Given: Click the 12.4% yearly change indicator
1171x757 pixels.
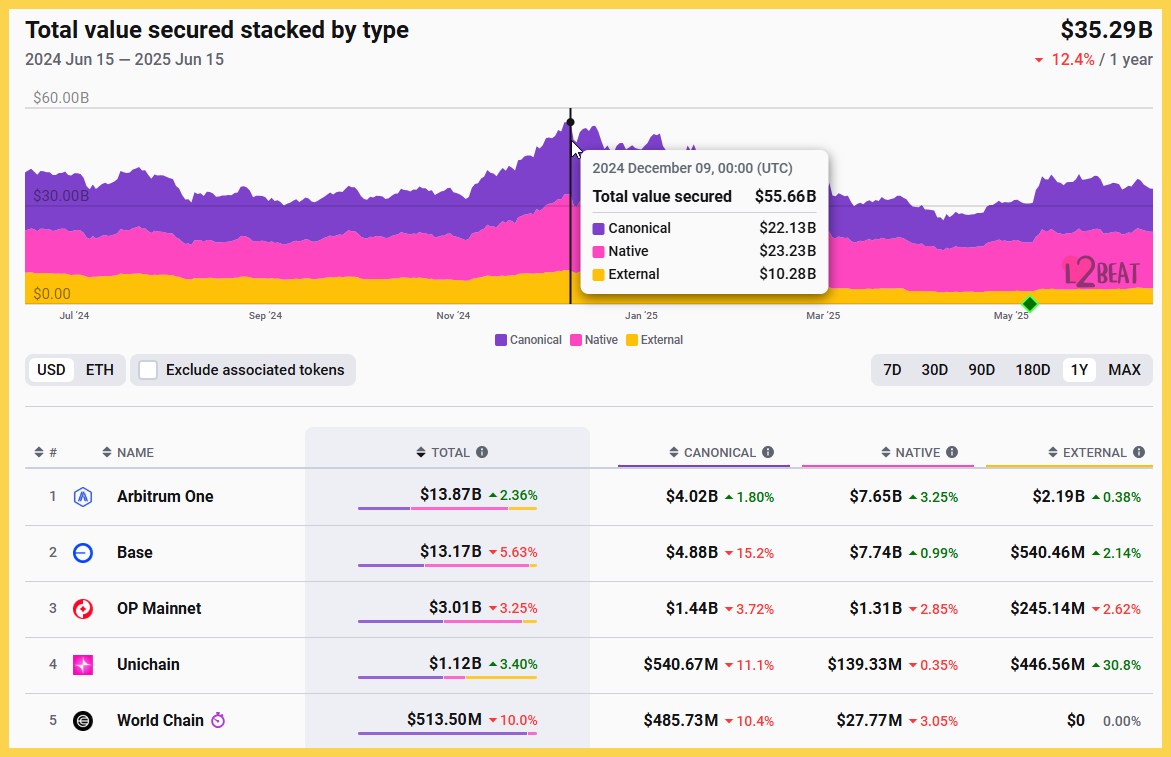Looking at the screenshot, I should [1064, 60].
